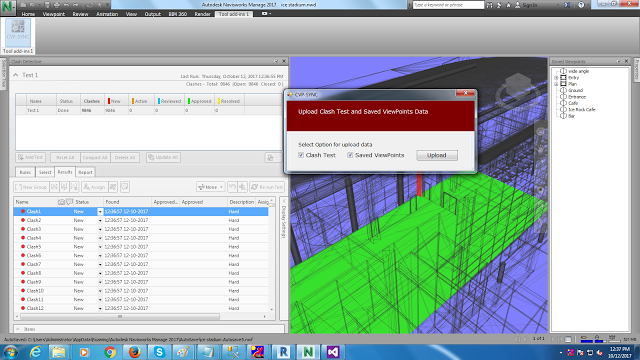The width and height of the screenshot is (640, 360).
Task: Click the Delete All button
Action: tap(125, 158)
